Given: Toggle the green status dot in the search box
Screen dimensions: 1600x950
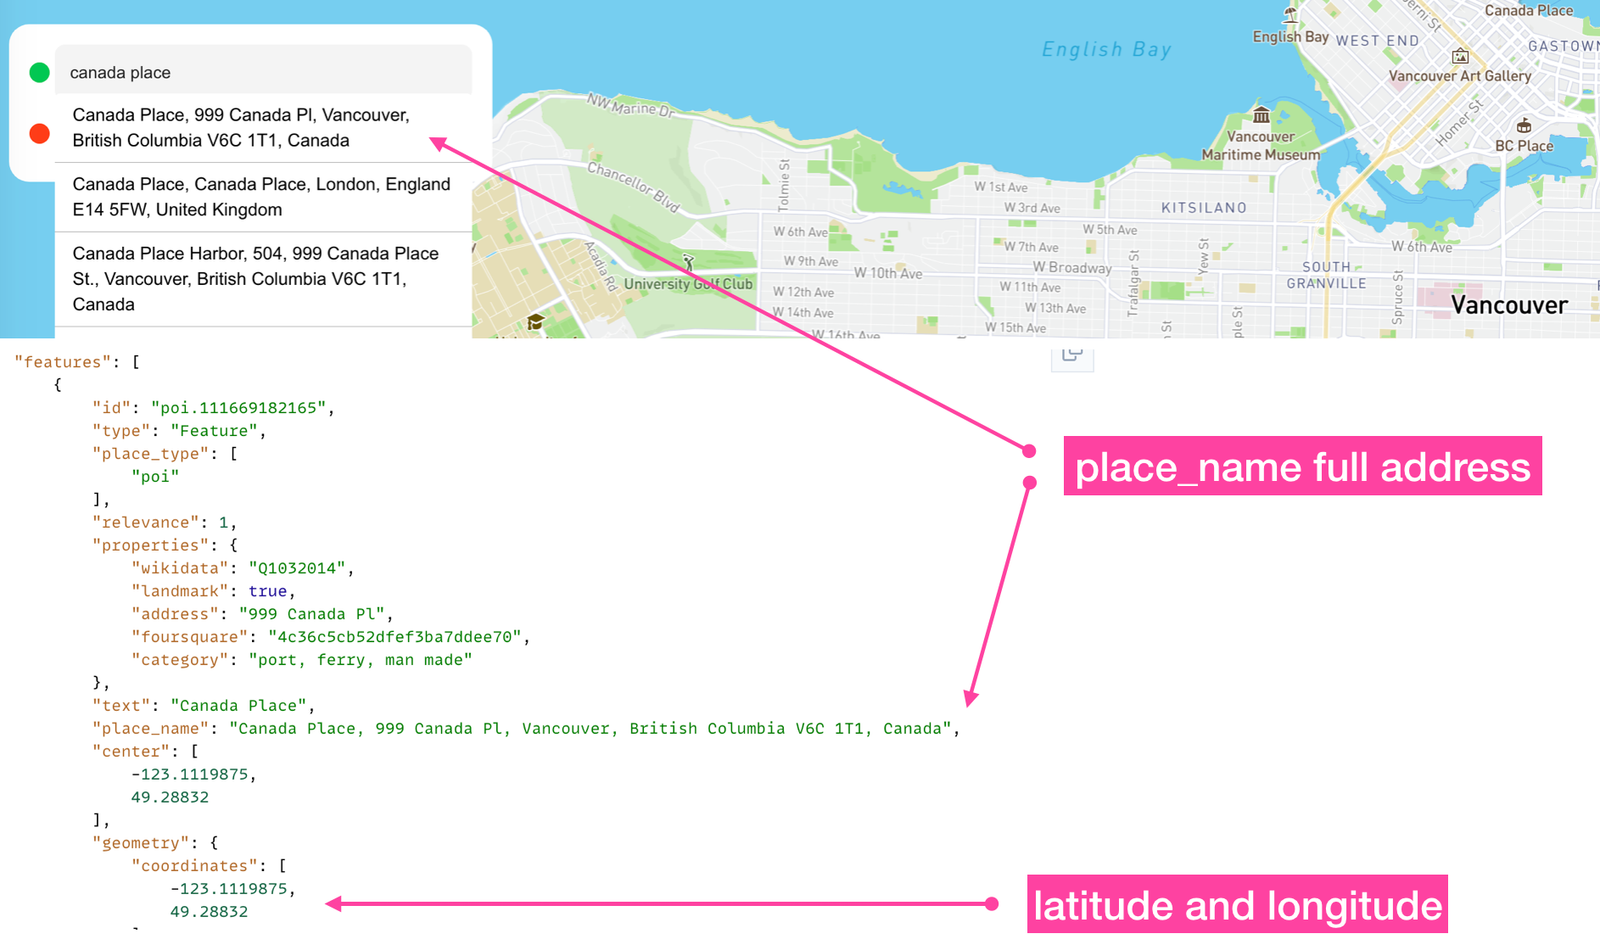Looking at the screenshot, I should 38,72.
